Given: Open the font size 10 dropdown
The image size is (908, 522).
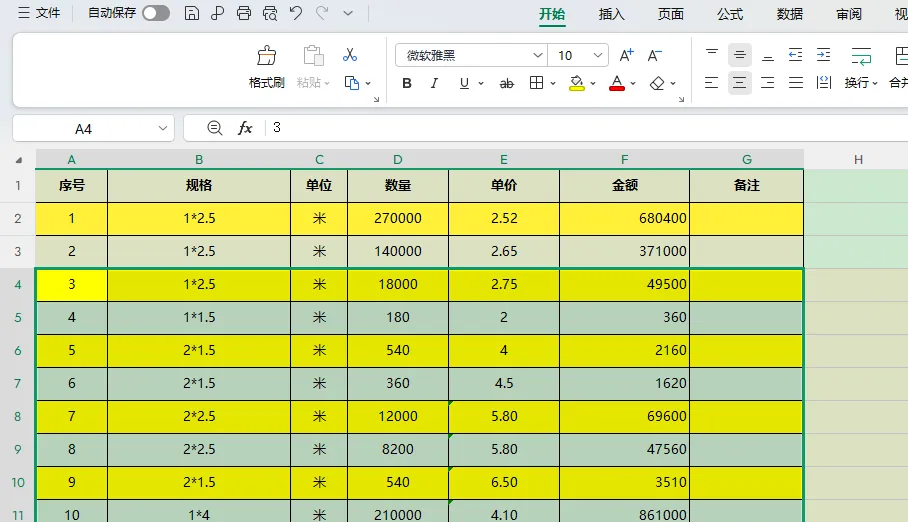Looking at the screenshot, I should tap(598, 56).
